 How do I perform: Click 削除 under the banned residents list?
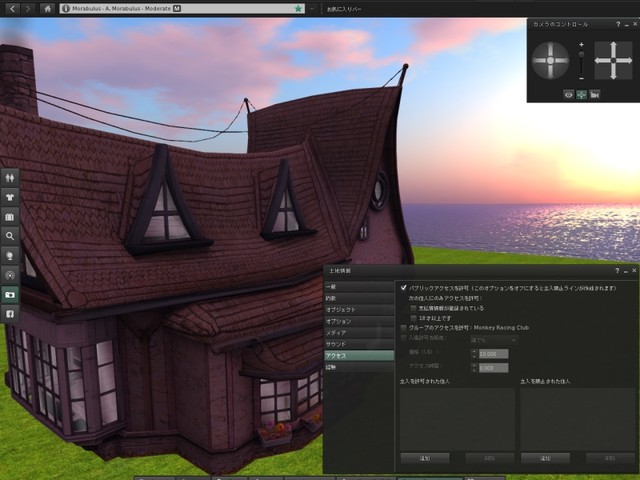(x=610, y=458)
